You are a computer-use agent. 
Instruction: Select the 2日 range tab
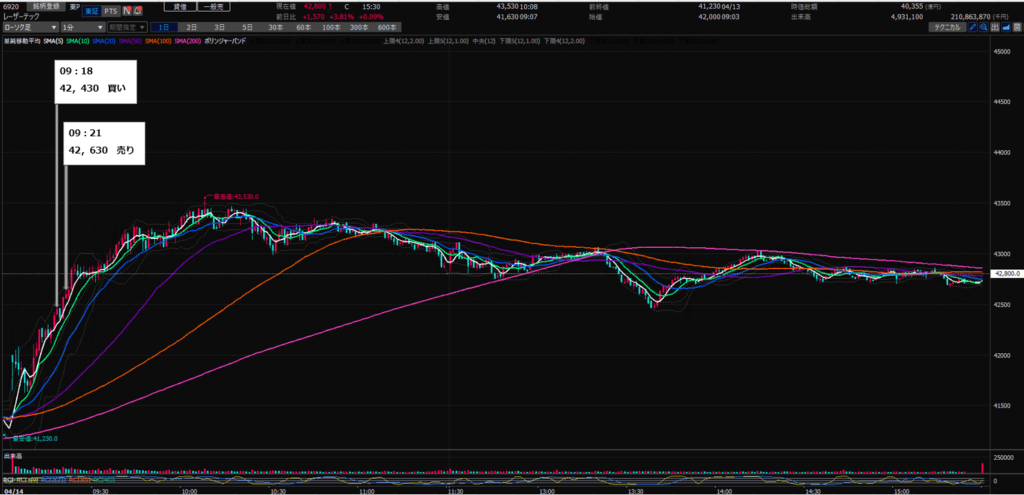pyautogui.click(x=191, y=27)
